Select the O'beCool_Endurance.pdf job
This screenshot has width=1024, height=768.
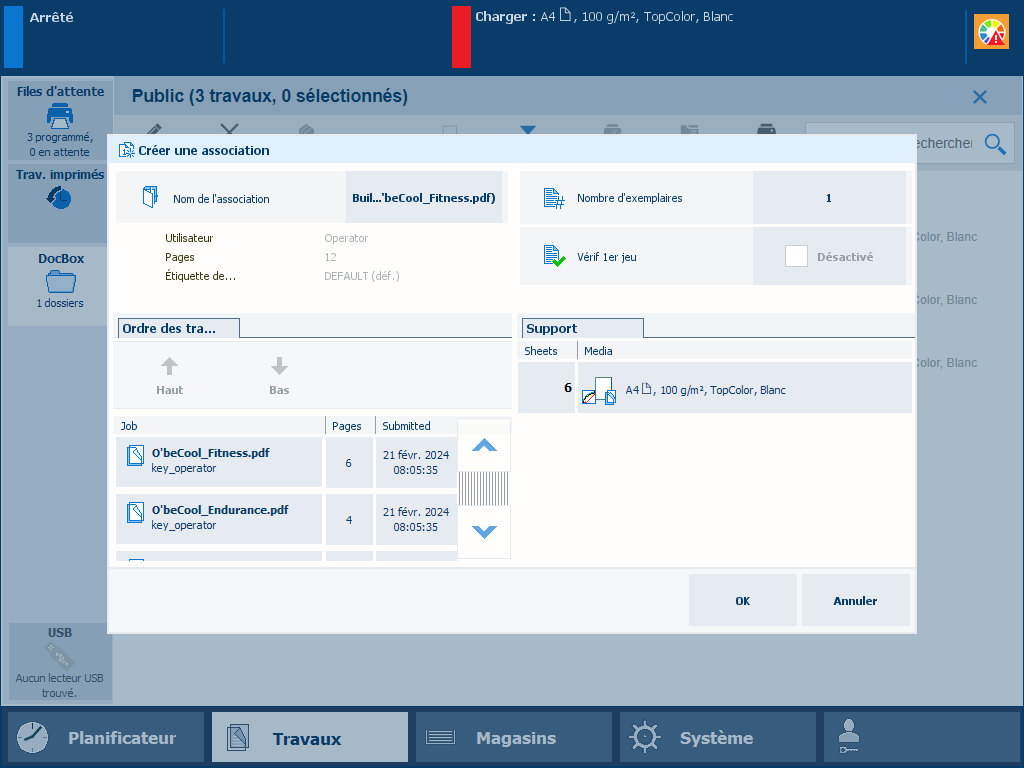tap(219, 517)
